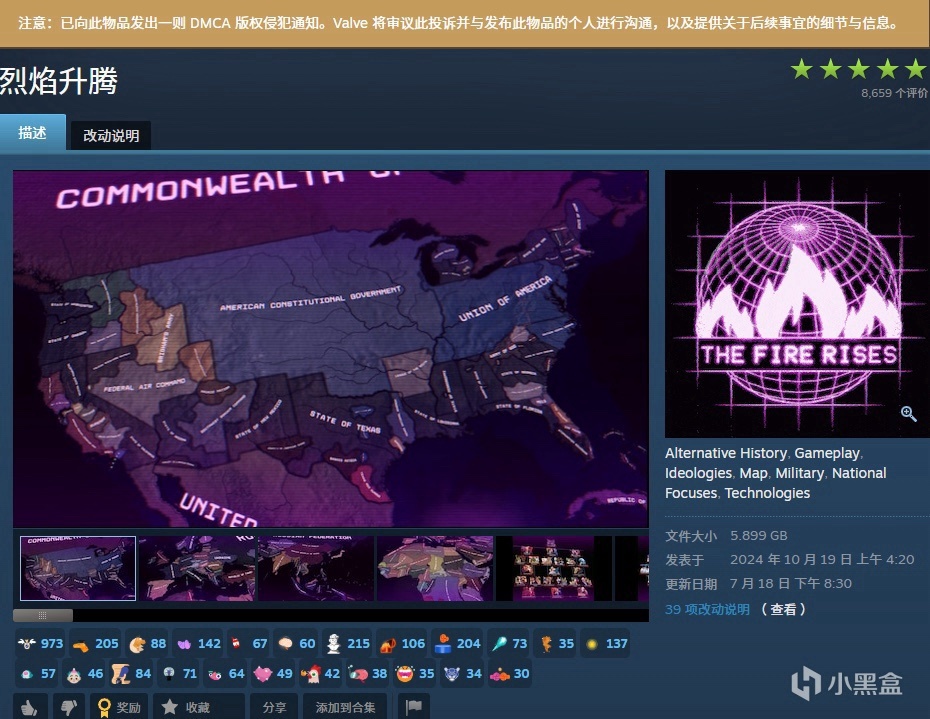Open the Gameplay tag
Image resolution: width=930 pixels, height=719 pixels.
(x=827, y=453)
